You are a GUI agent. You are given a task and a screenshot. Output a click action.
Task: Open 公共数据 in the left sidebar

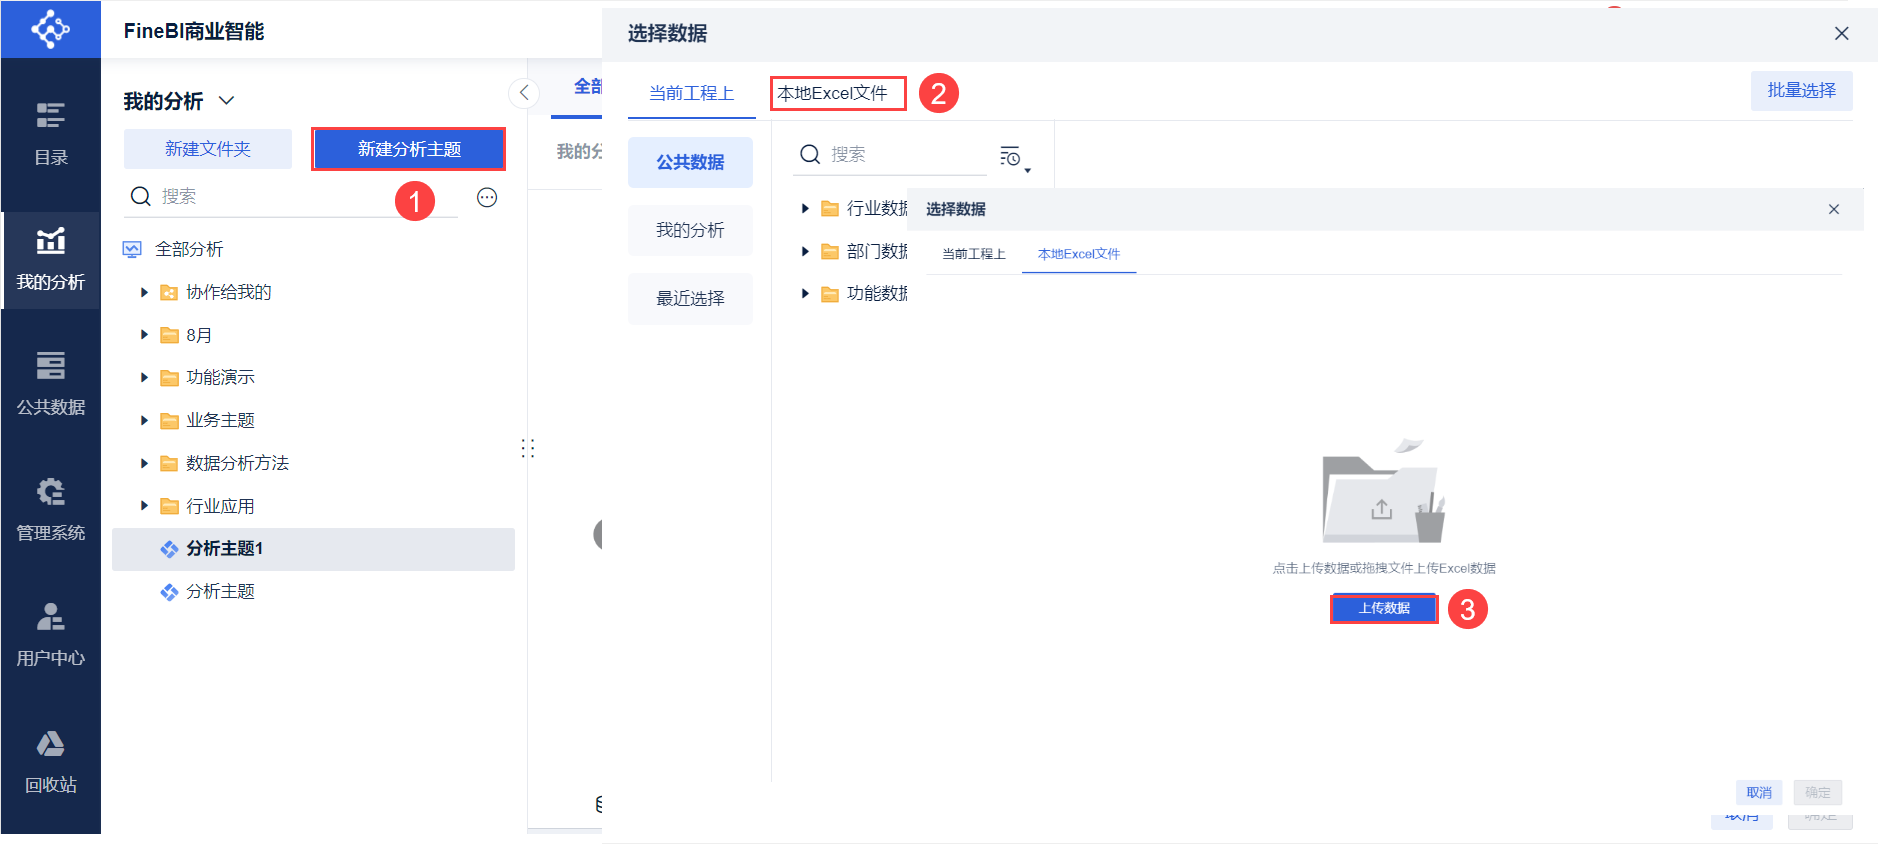(x=51, y=384)
